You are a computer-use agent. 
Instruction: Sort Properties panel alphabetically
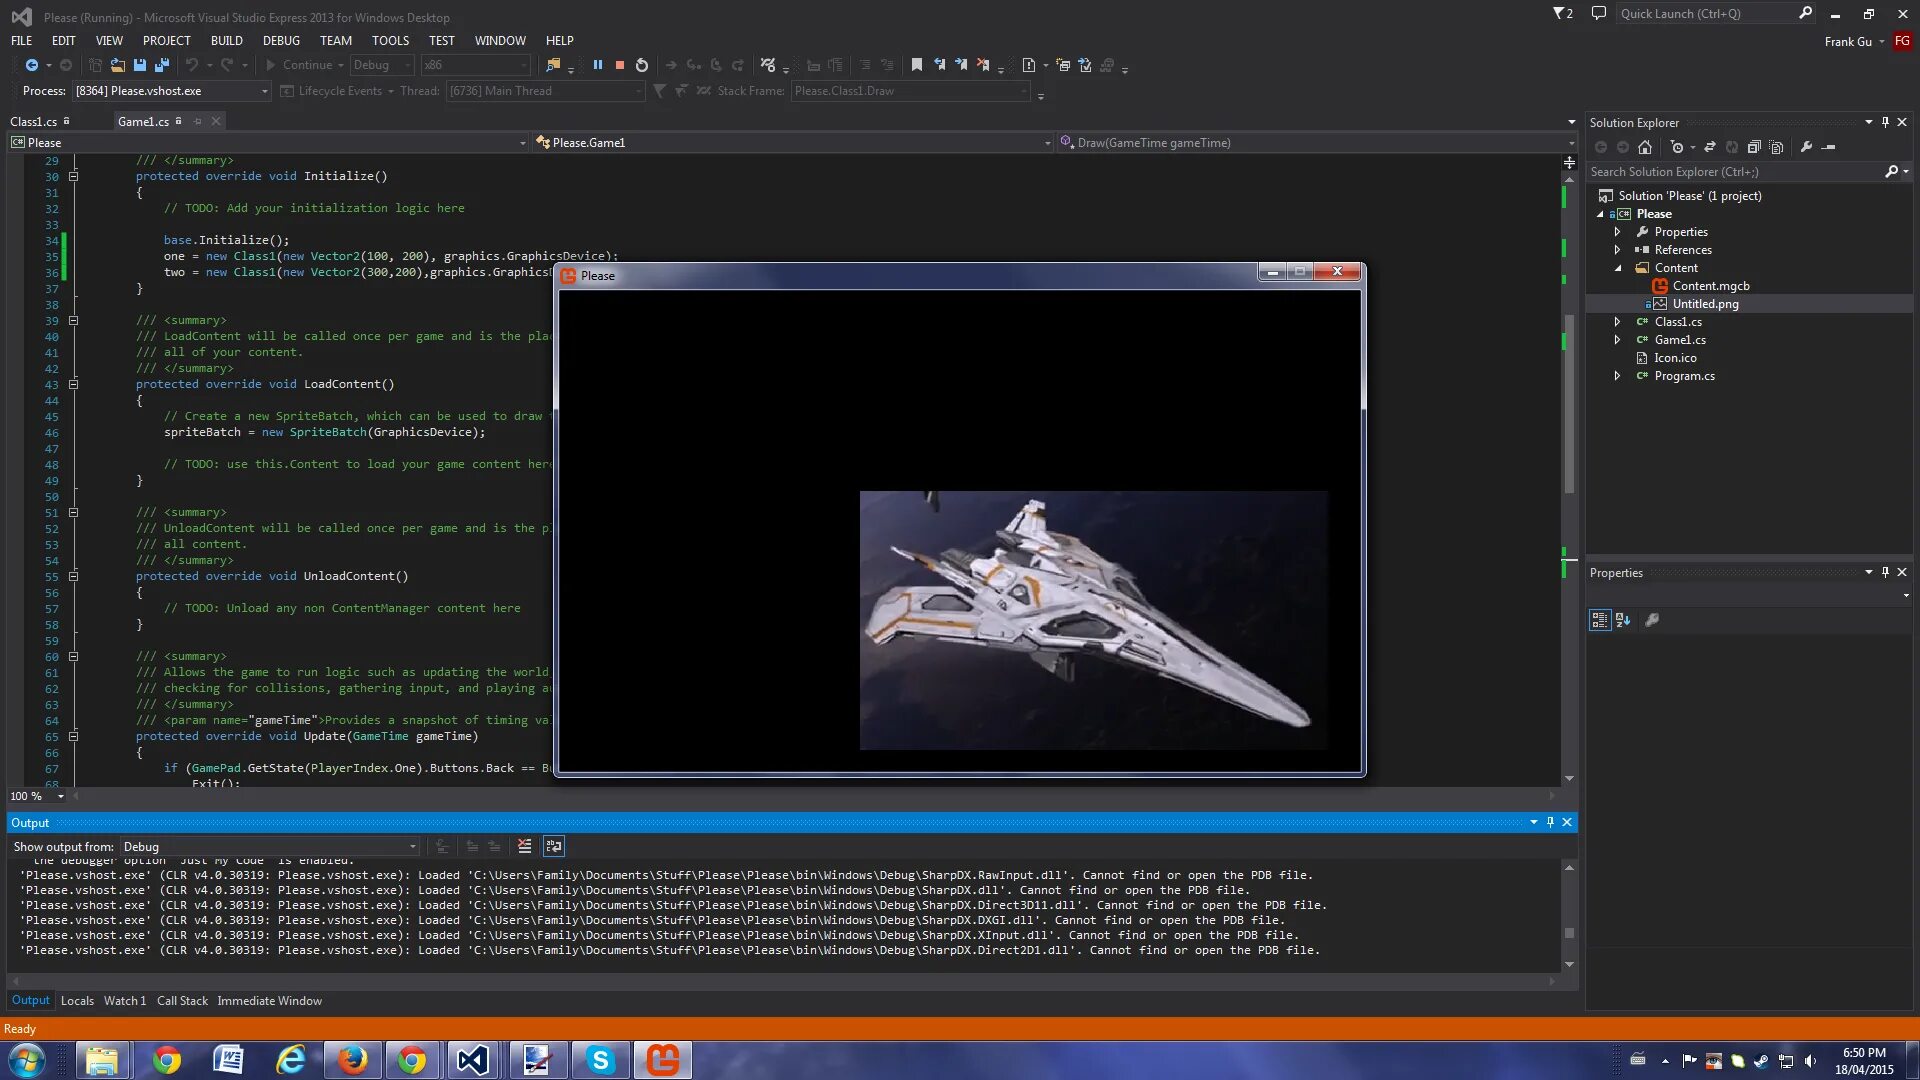(1623, 620)
